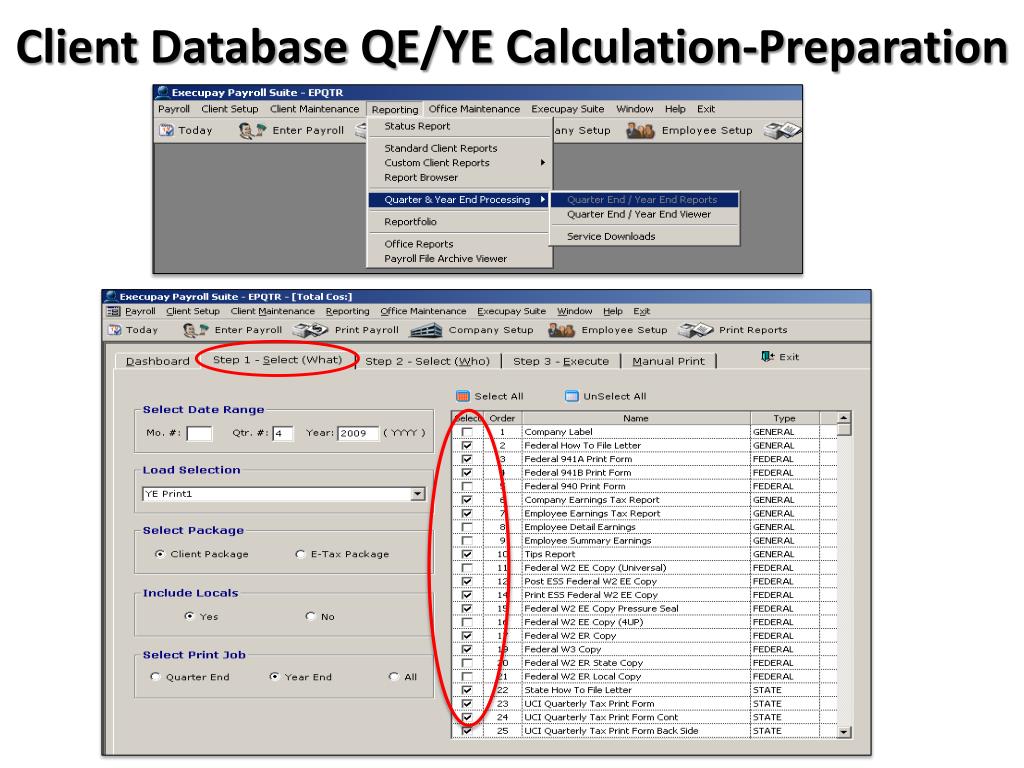Click Enter Payroll icon in upper window

tap(252, 131)
